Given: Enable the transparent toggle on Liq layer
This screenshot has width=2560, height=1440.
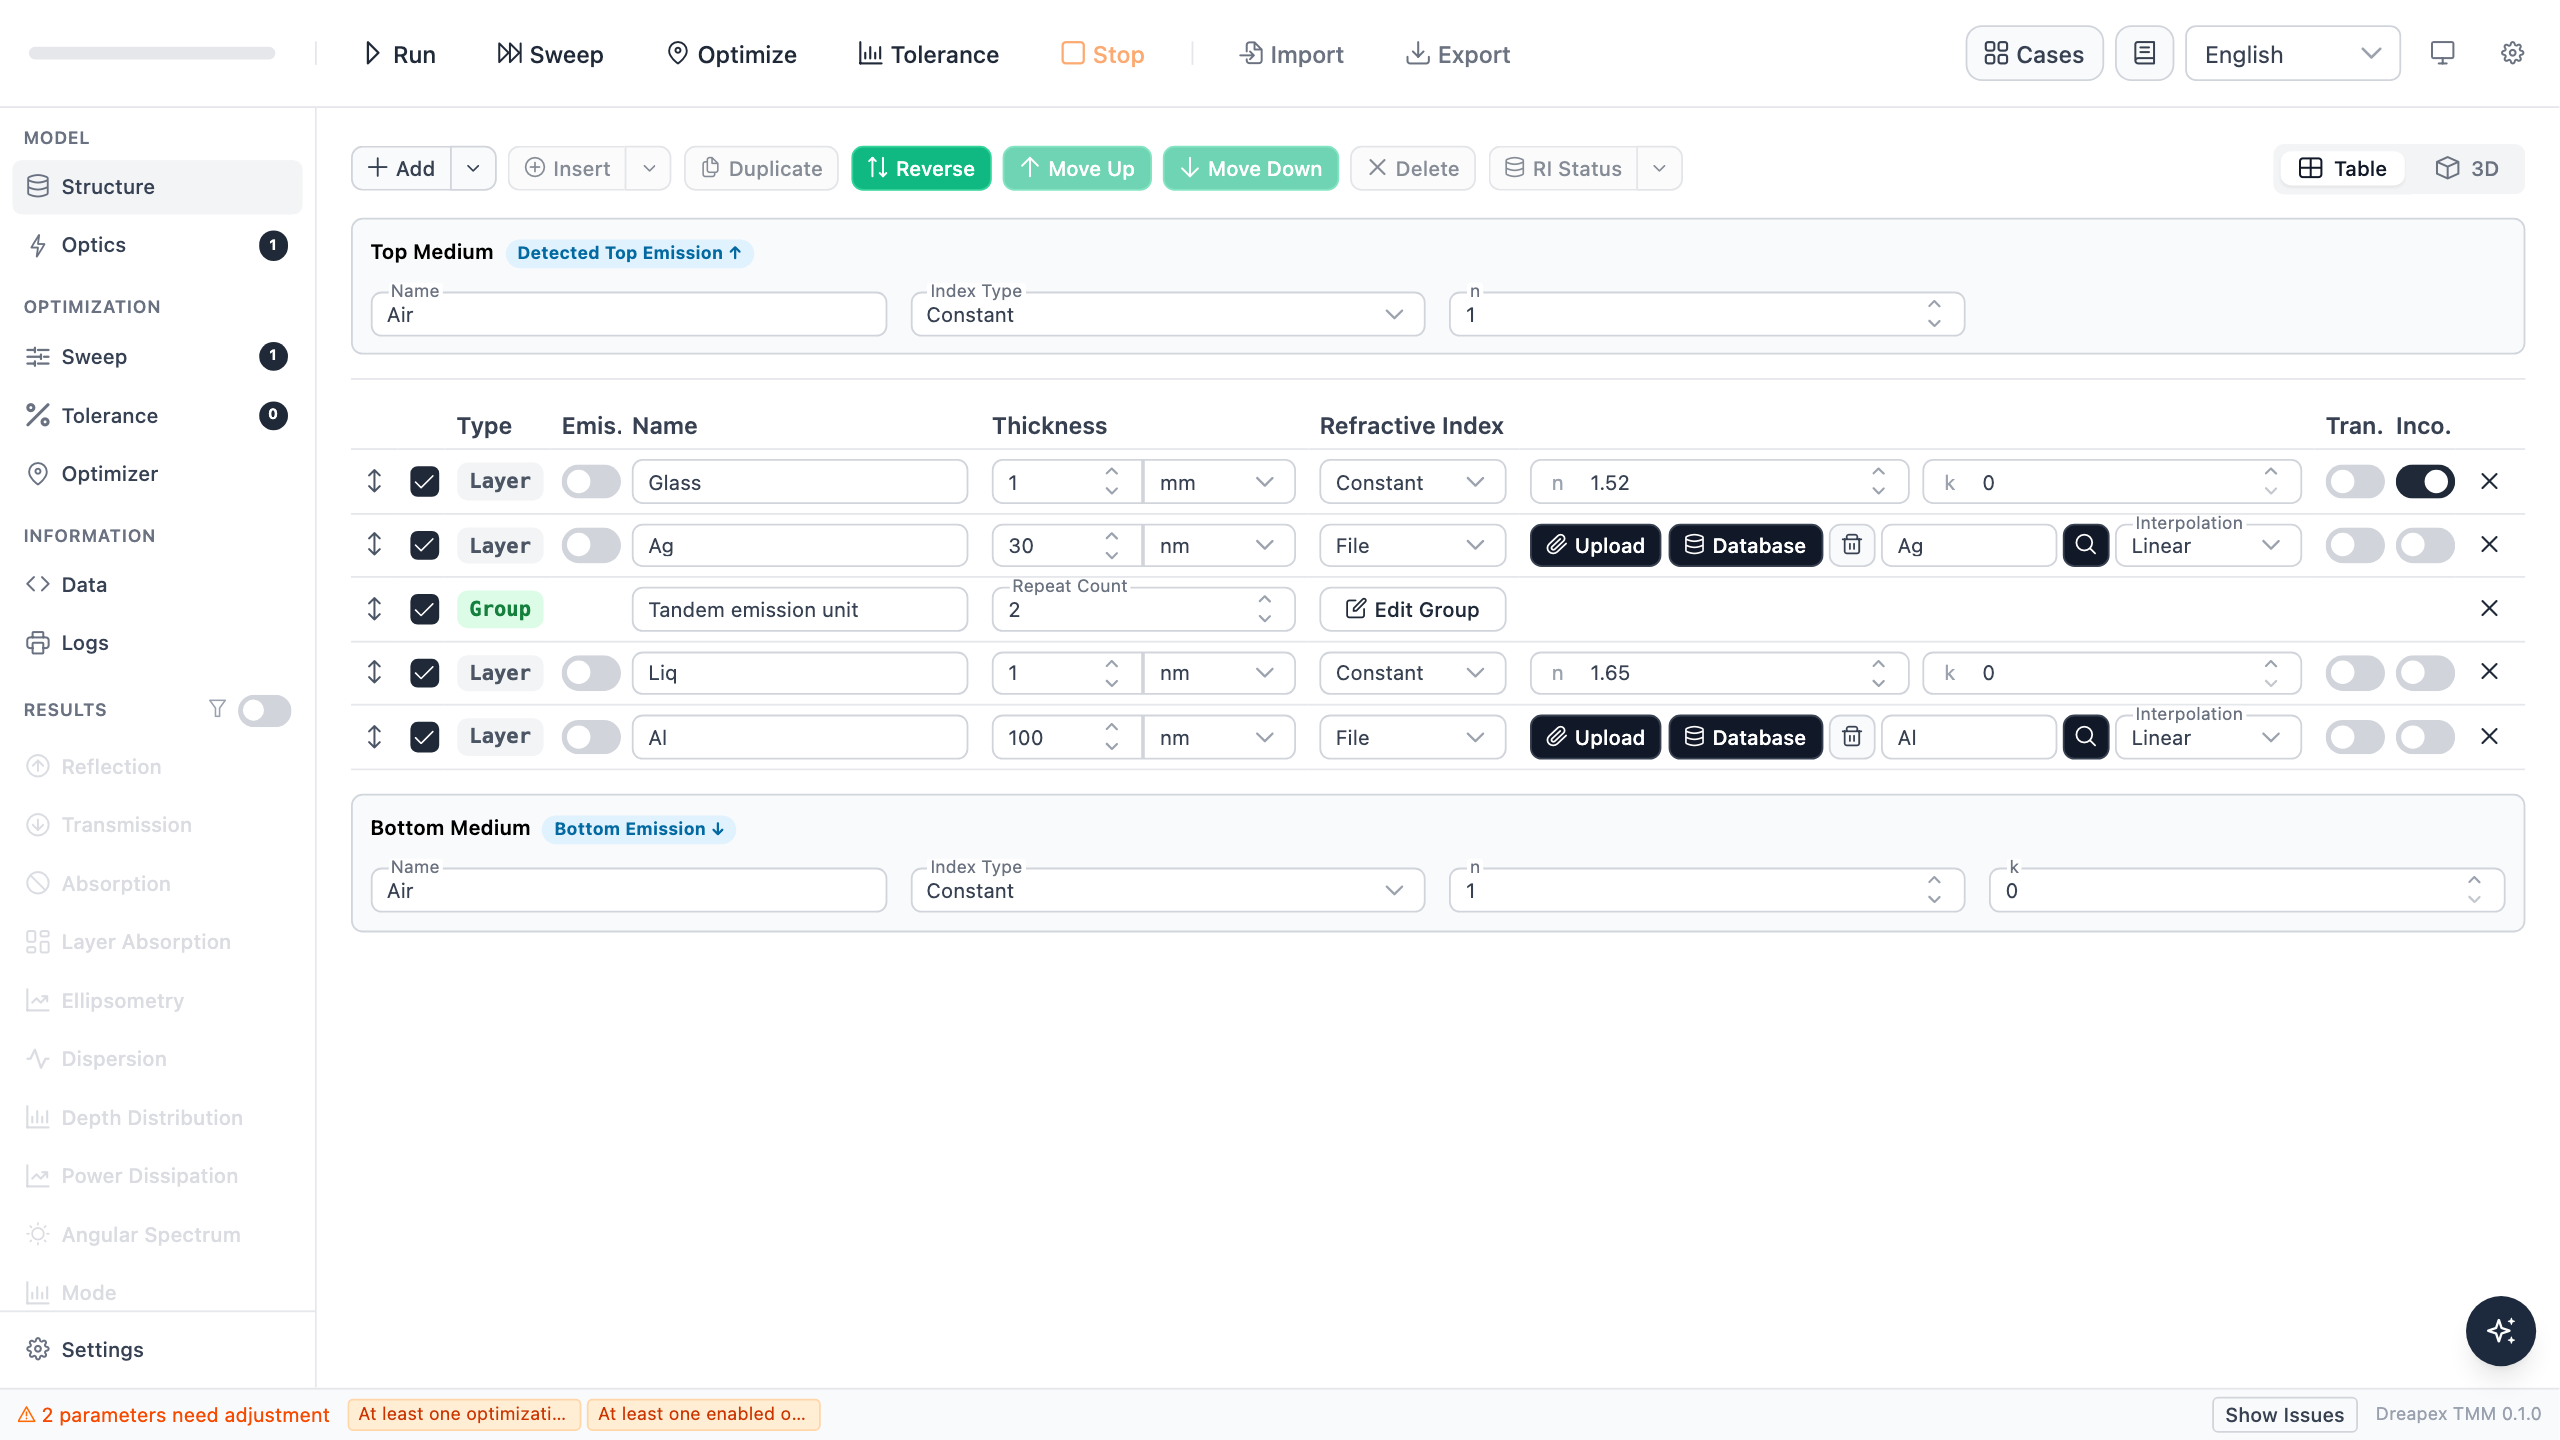Looking at the screenshot, I should click(2354, 672).
